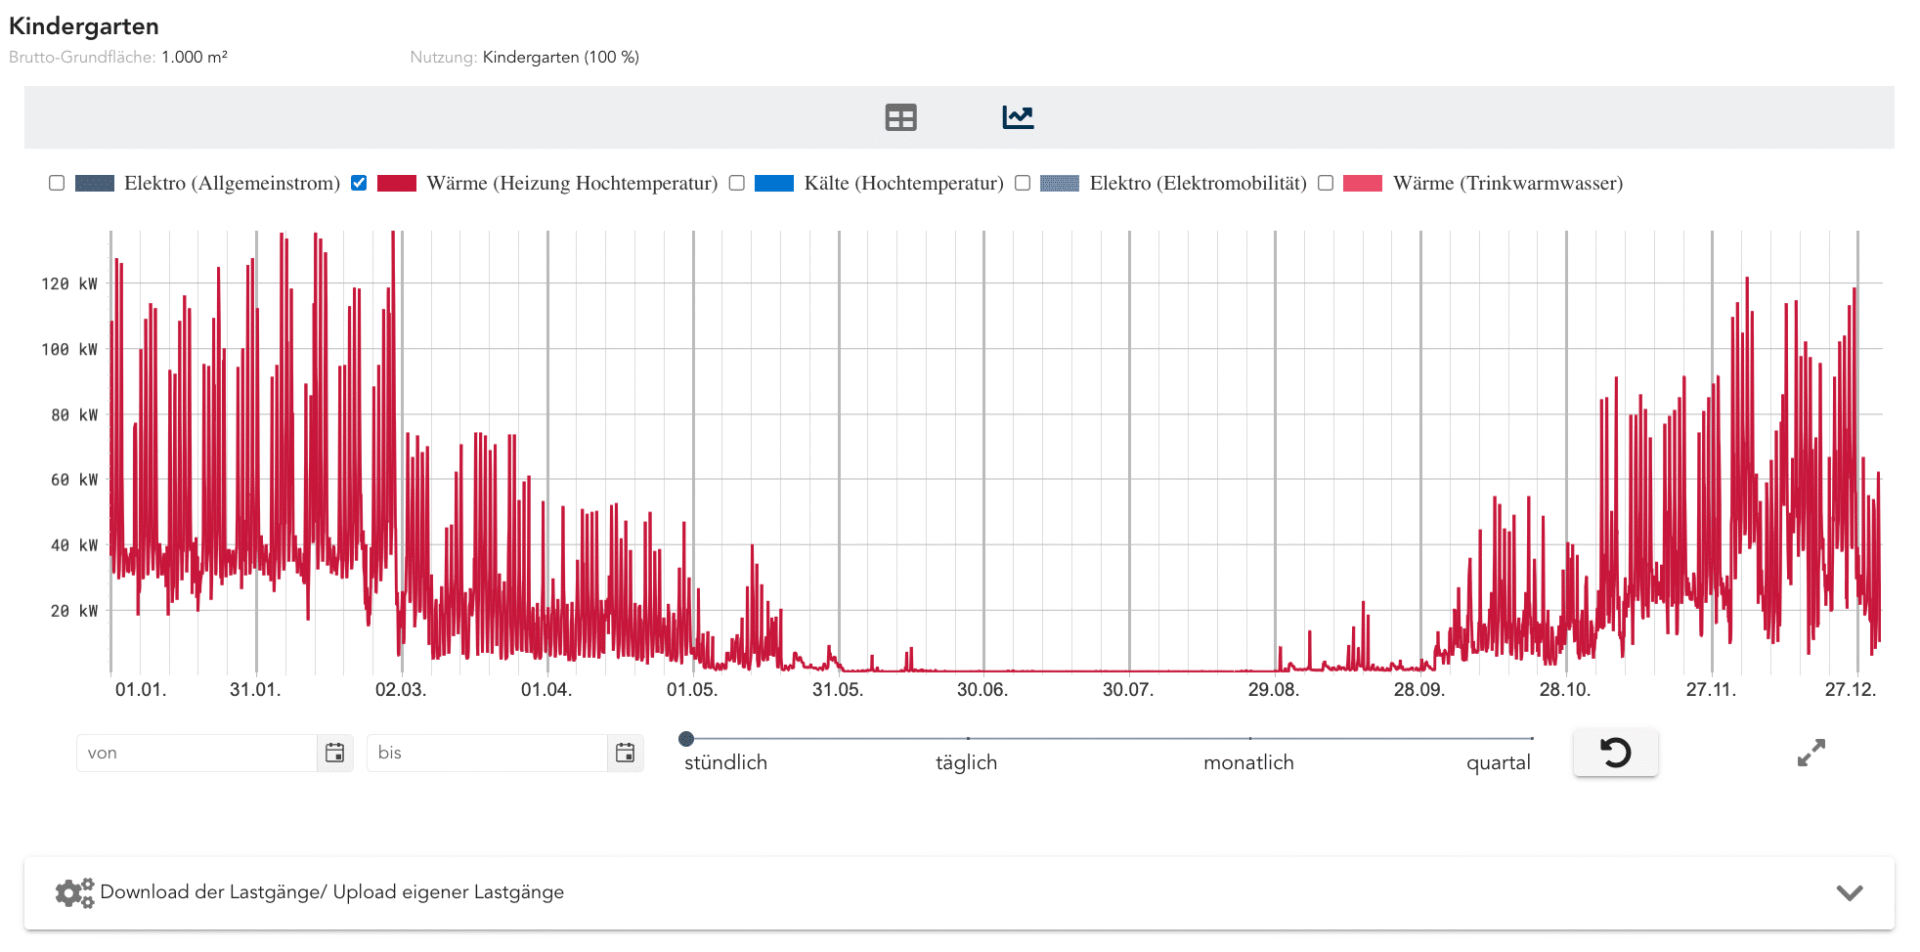
Task: Enable the Elektro (Allgemeinstrom) checkbox
Action: point(57,183)
